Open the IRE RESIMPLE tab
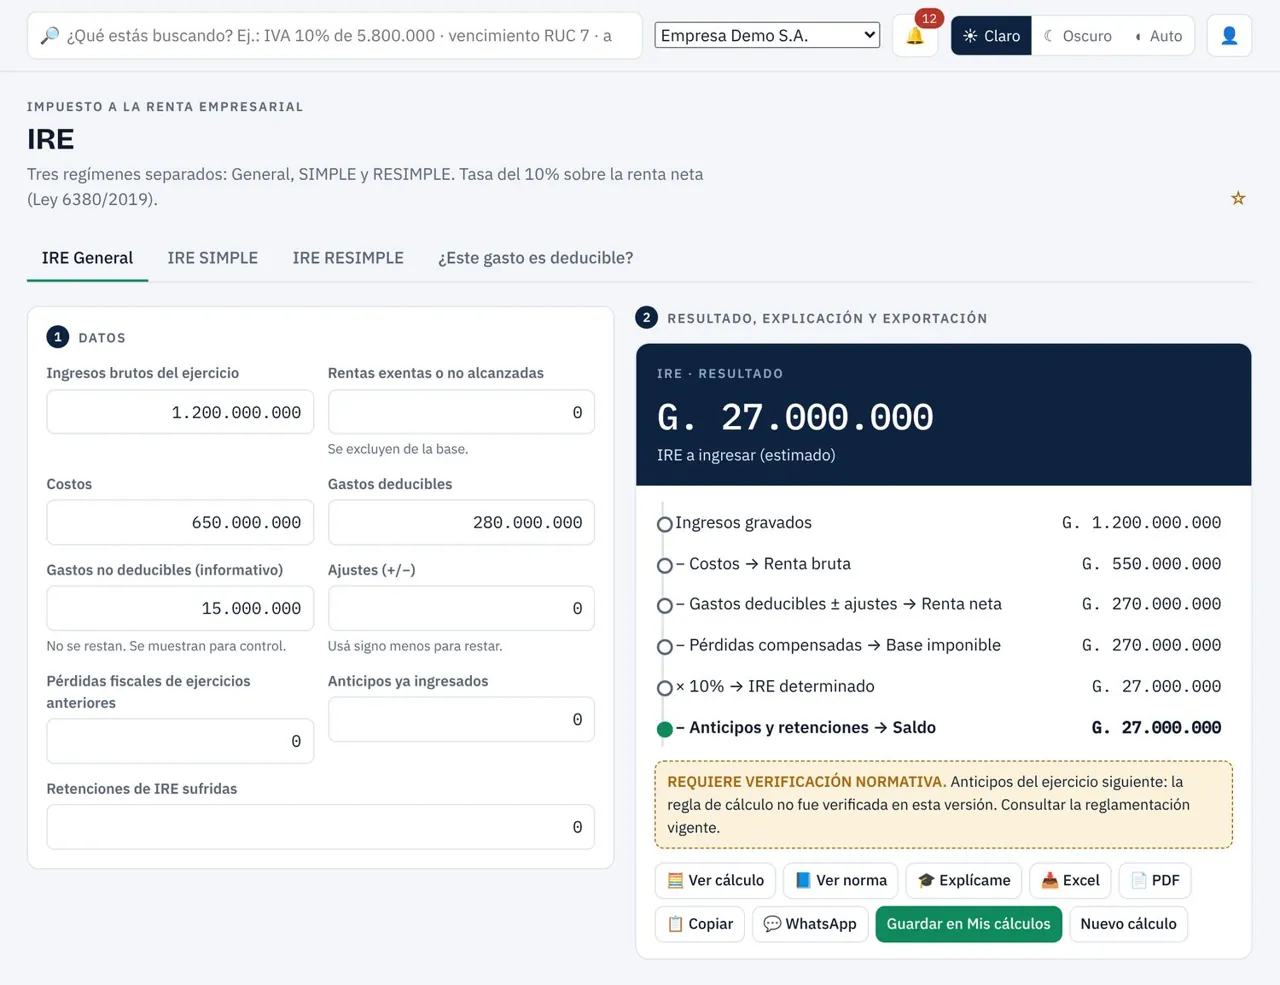The image size is (1280, 985). [x=348, y=258]
